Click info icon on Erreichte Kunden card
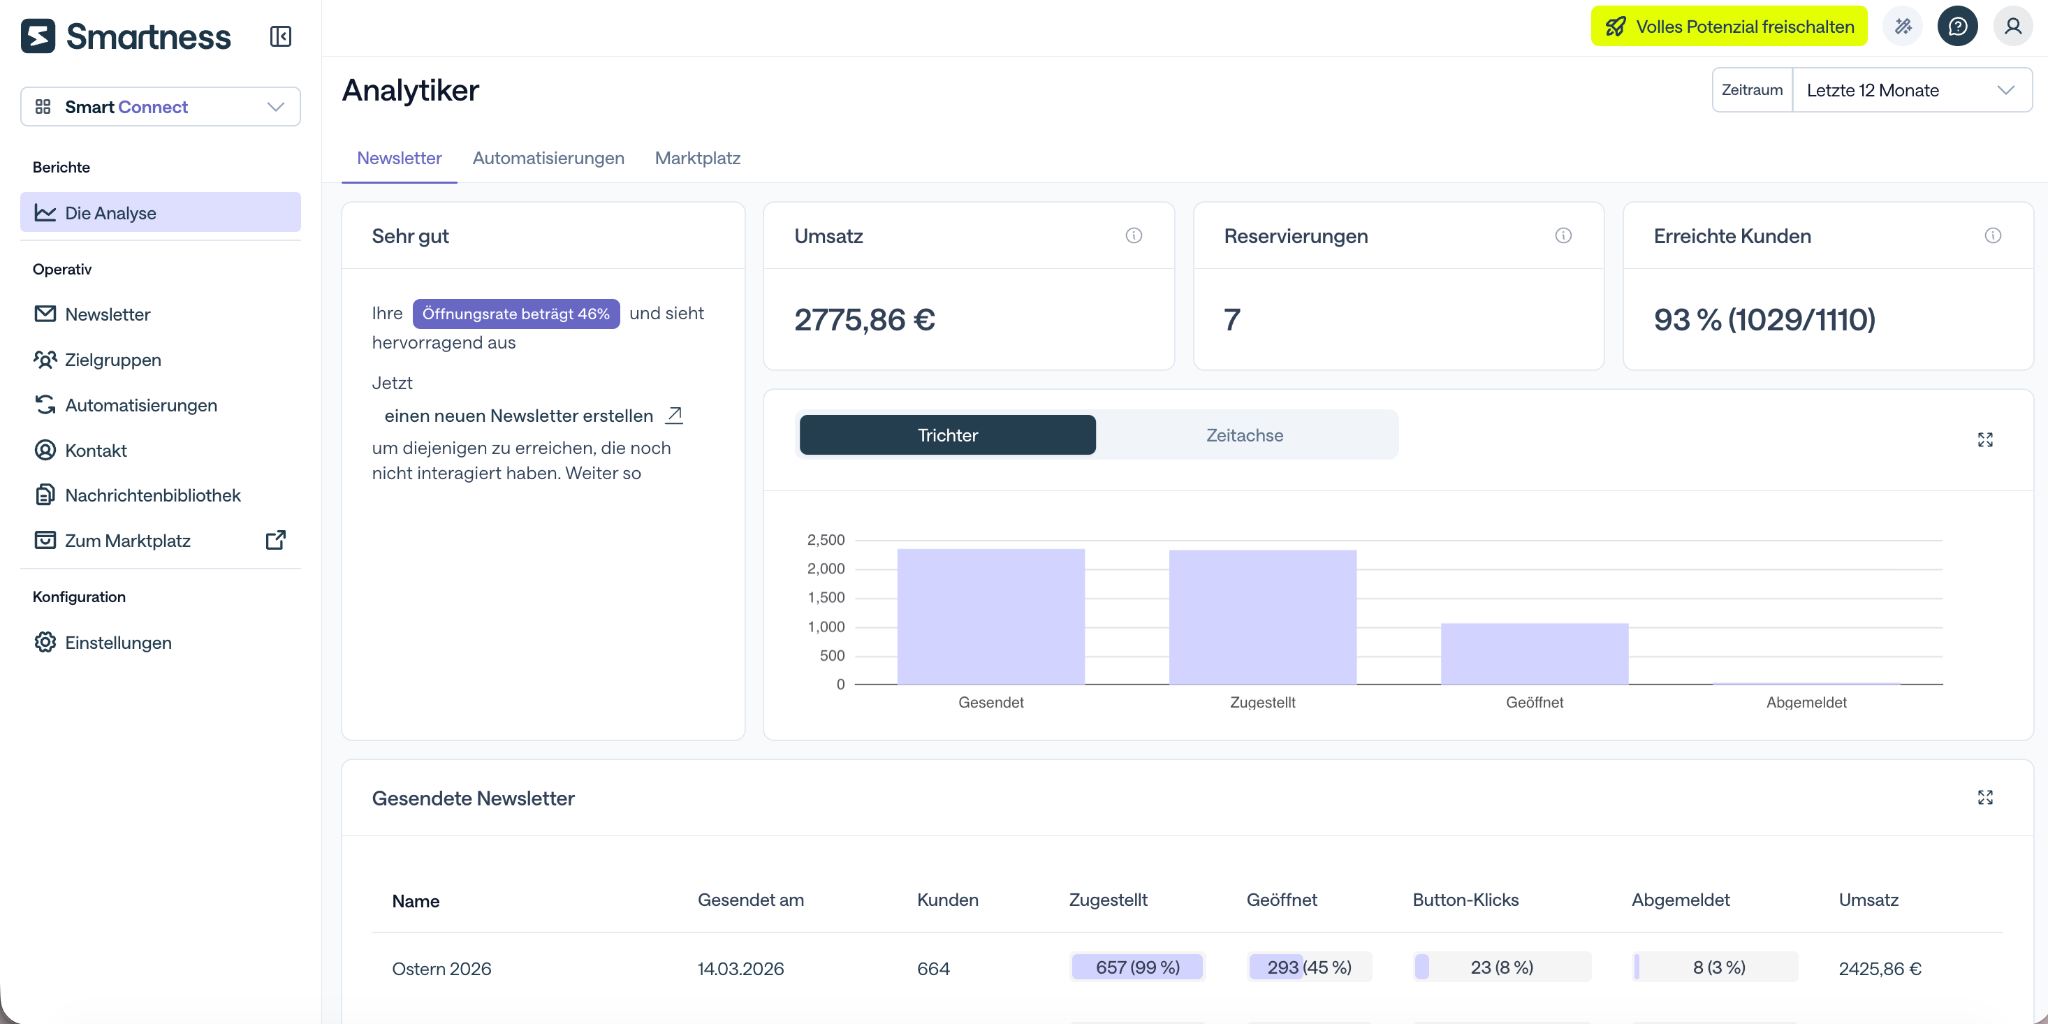 click(x=1993, y=236)
